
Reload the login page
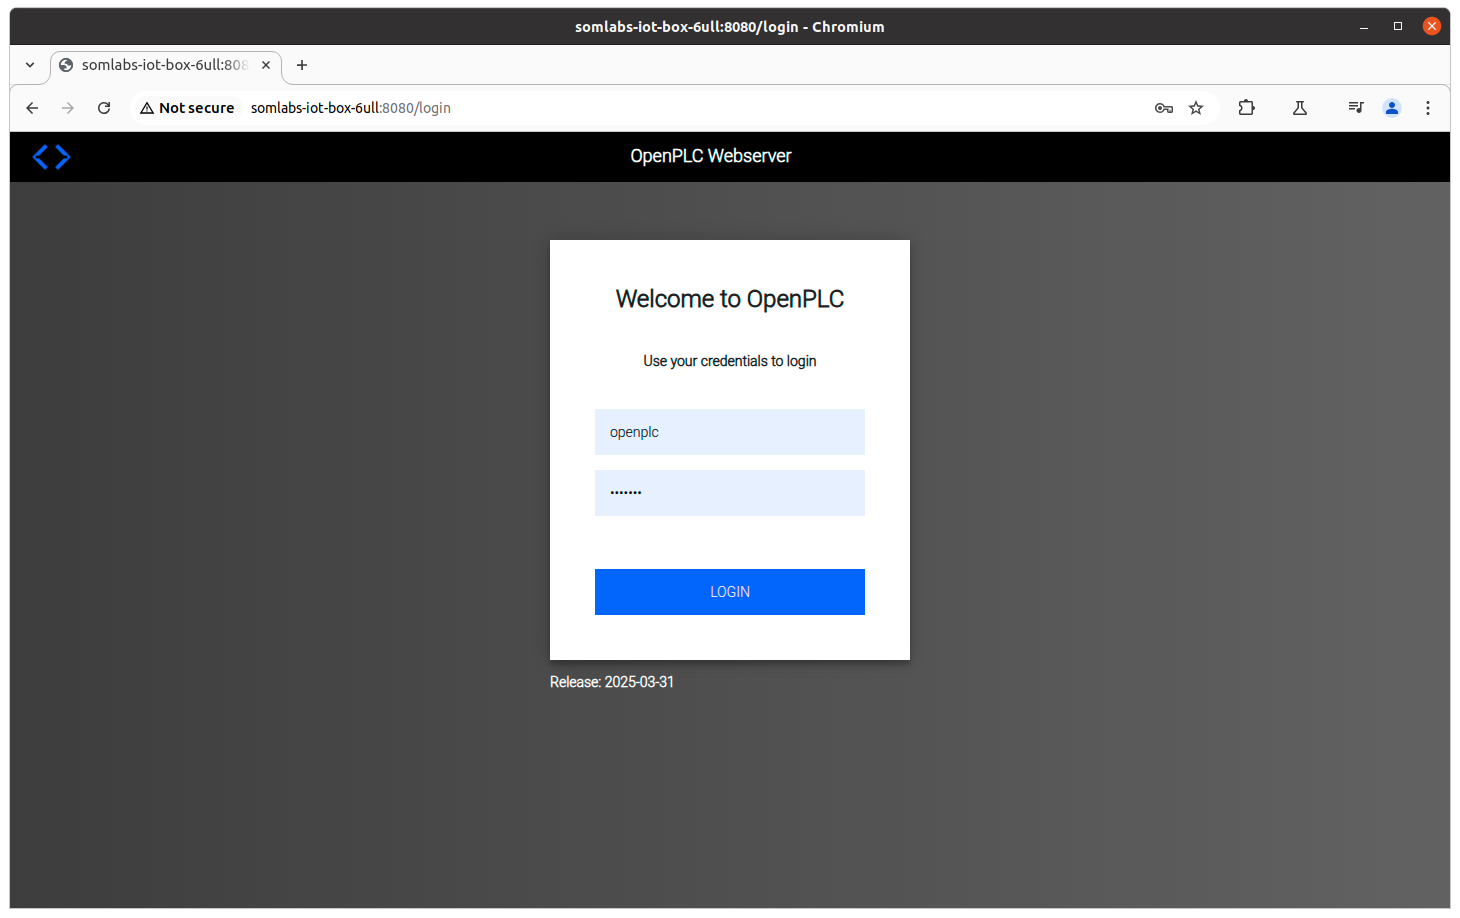104,108
